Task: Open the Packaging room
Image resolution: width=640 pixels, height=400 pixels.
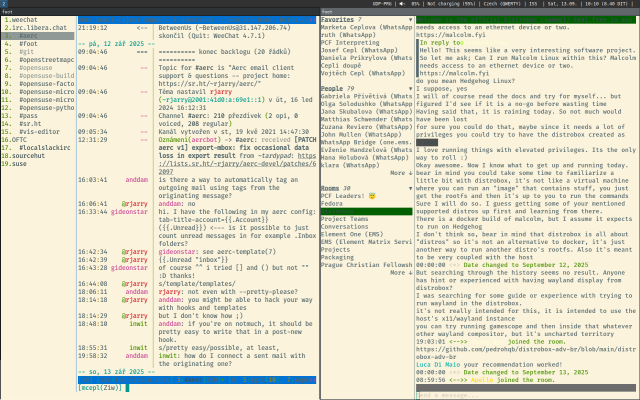Action: pos(337,257)
